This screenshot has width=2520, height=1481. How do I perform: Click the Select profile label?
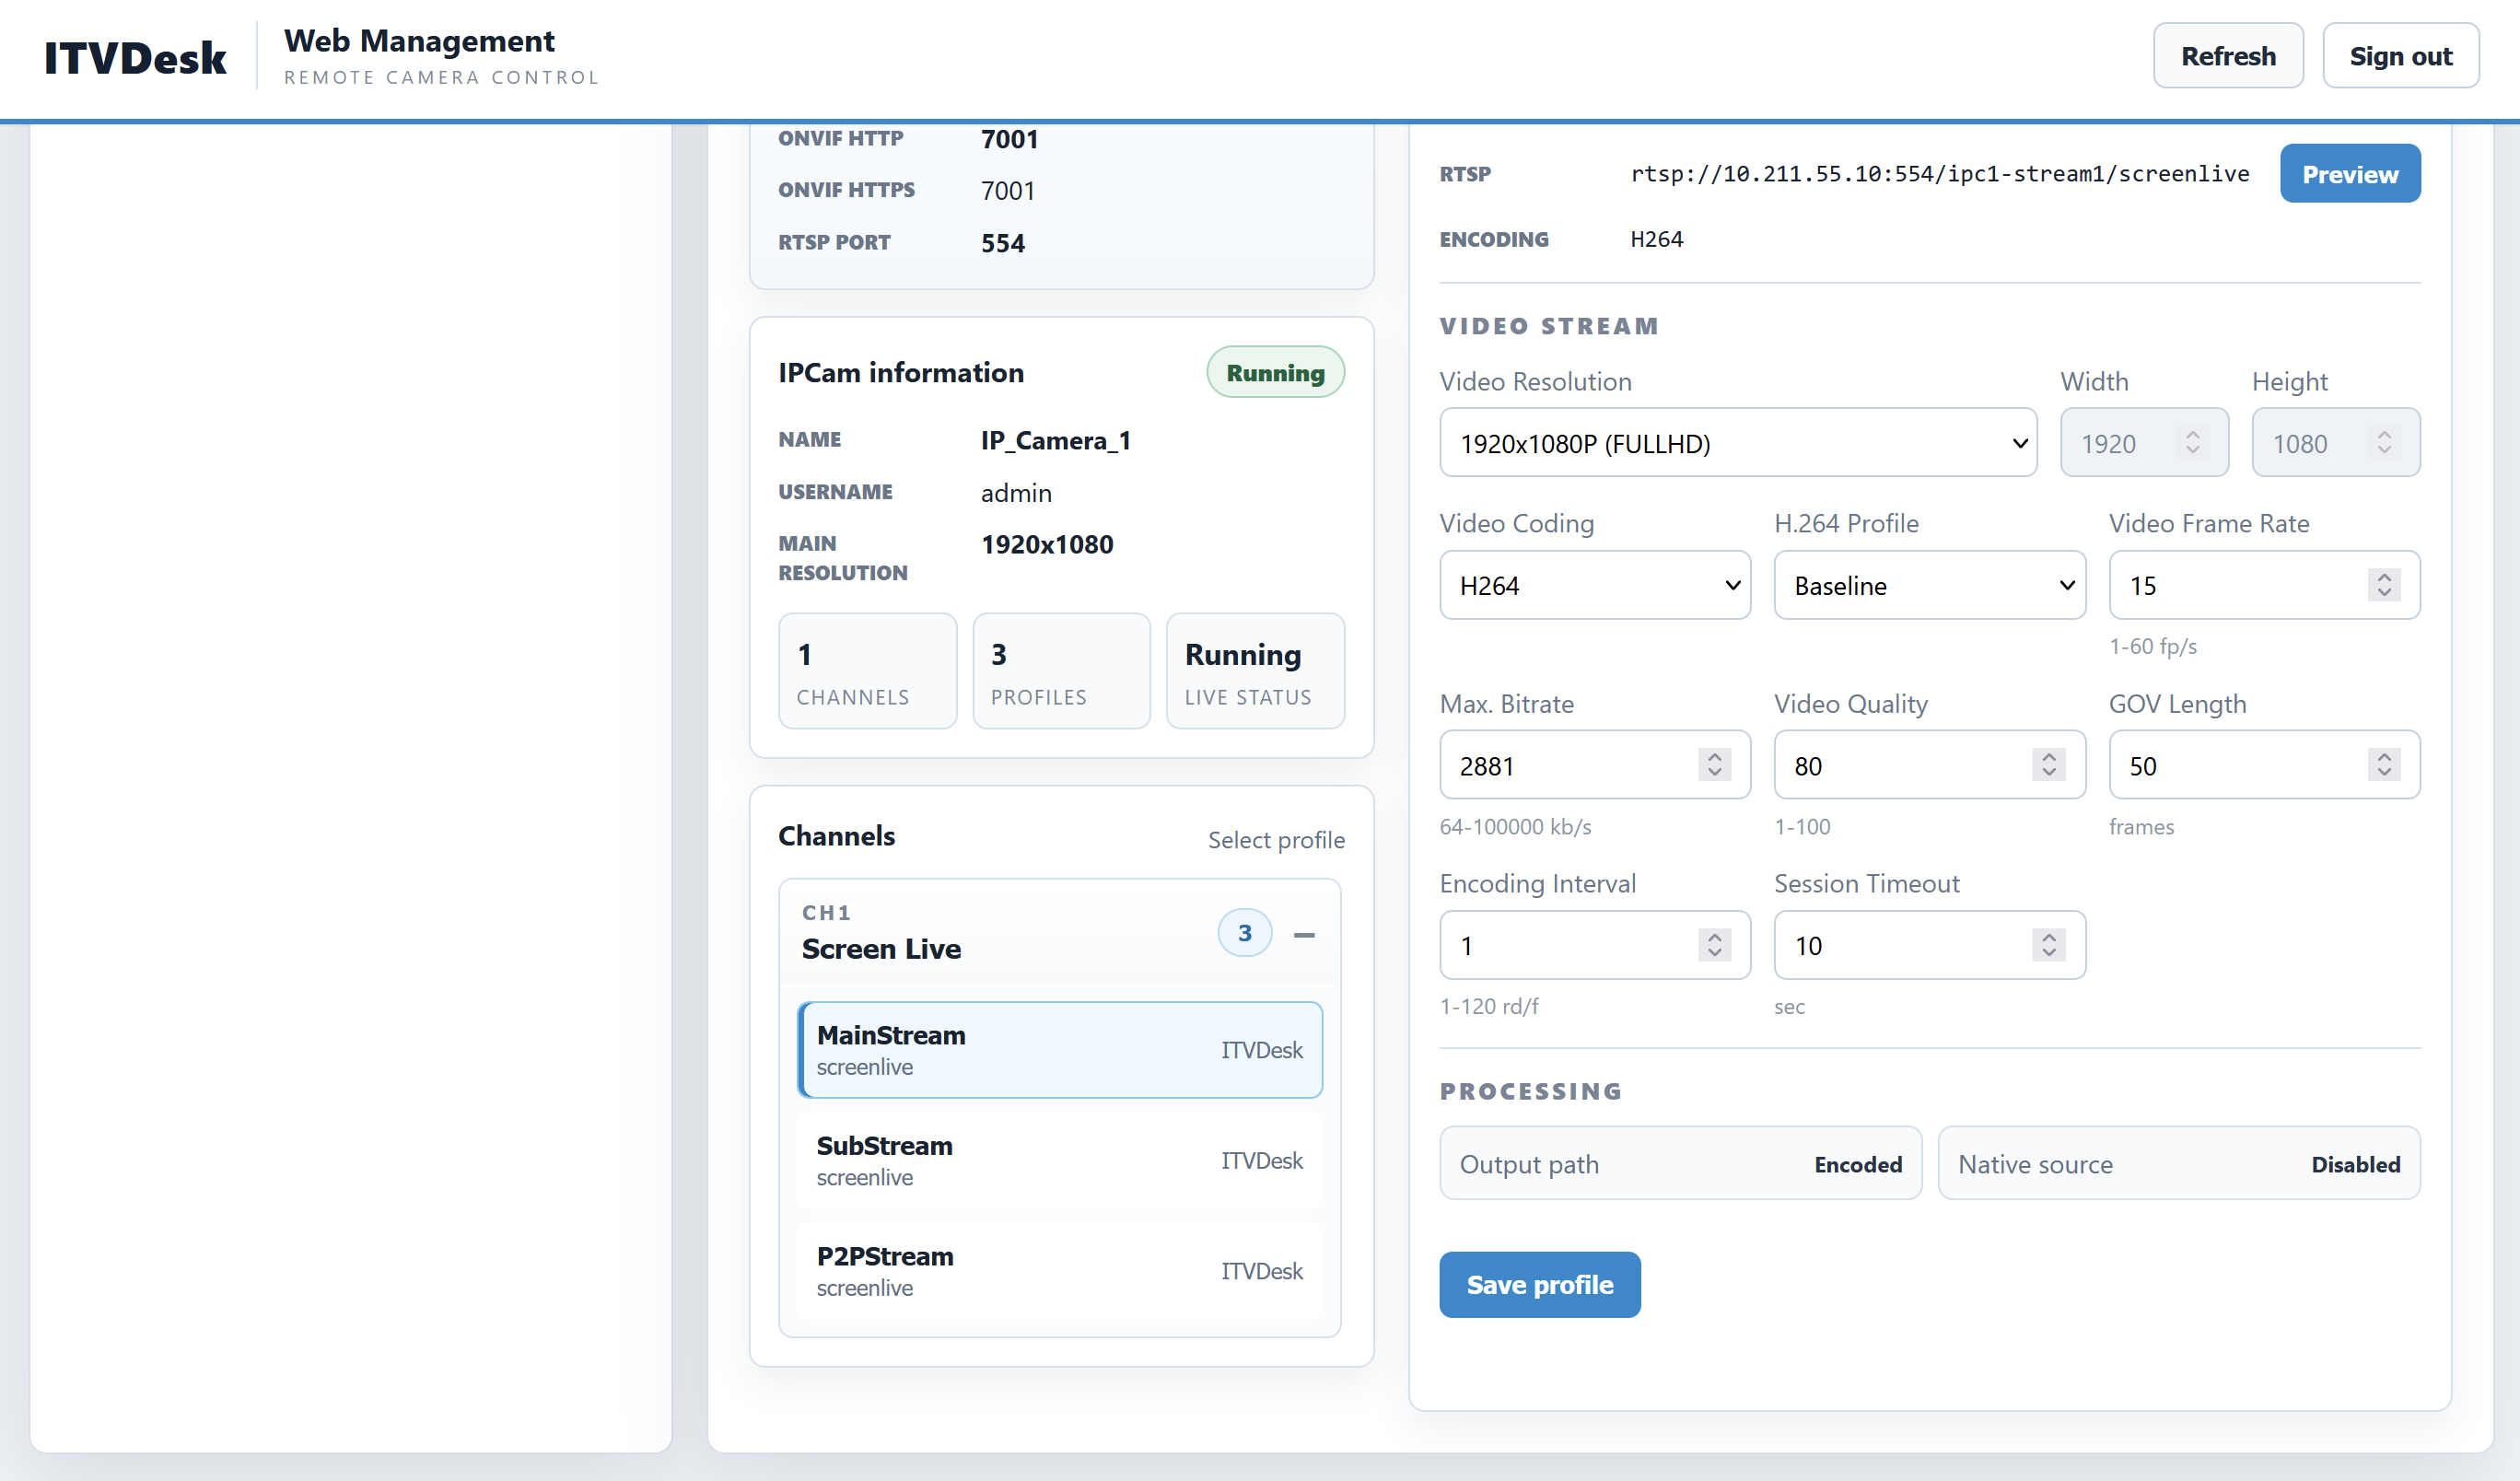(x=1276, y=840)
